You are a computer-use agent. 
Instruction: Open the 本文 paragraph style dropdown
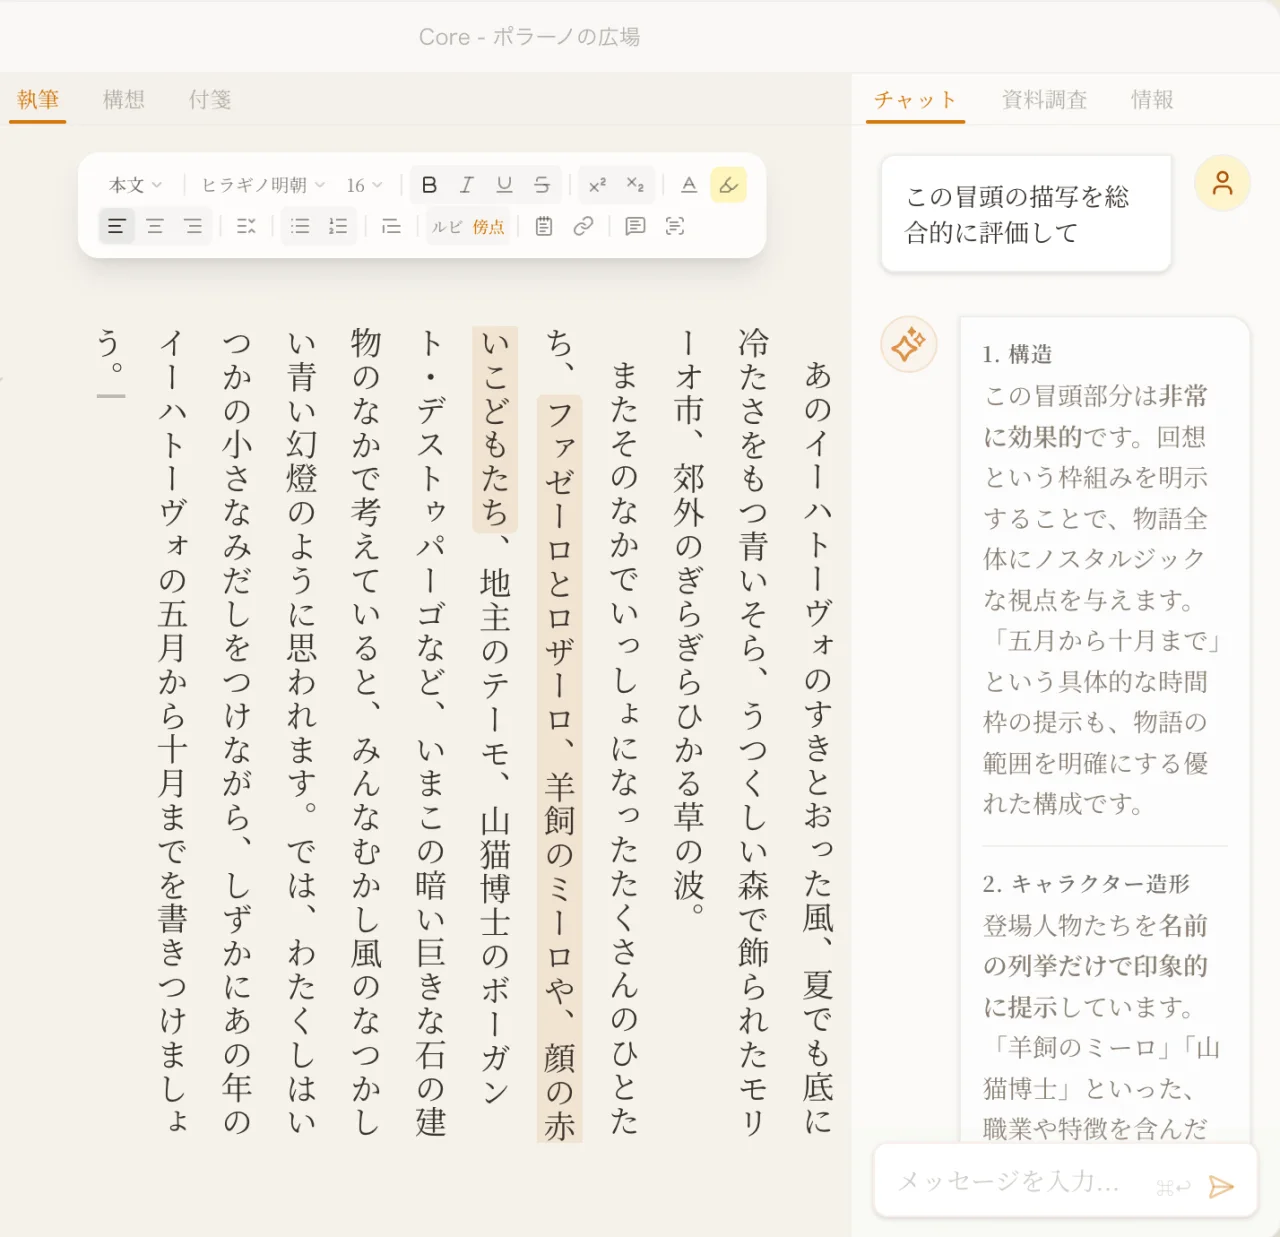(x=135, y=185)
